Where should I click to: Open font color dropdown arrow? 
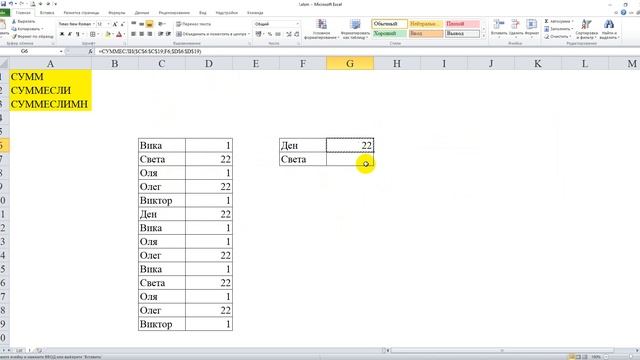pyautogui.click(x=124, y=34)
